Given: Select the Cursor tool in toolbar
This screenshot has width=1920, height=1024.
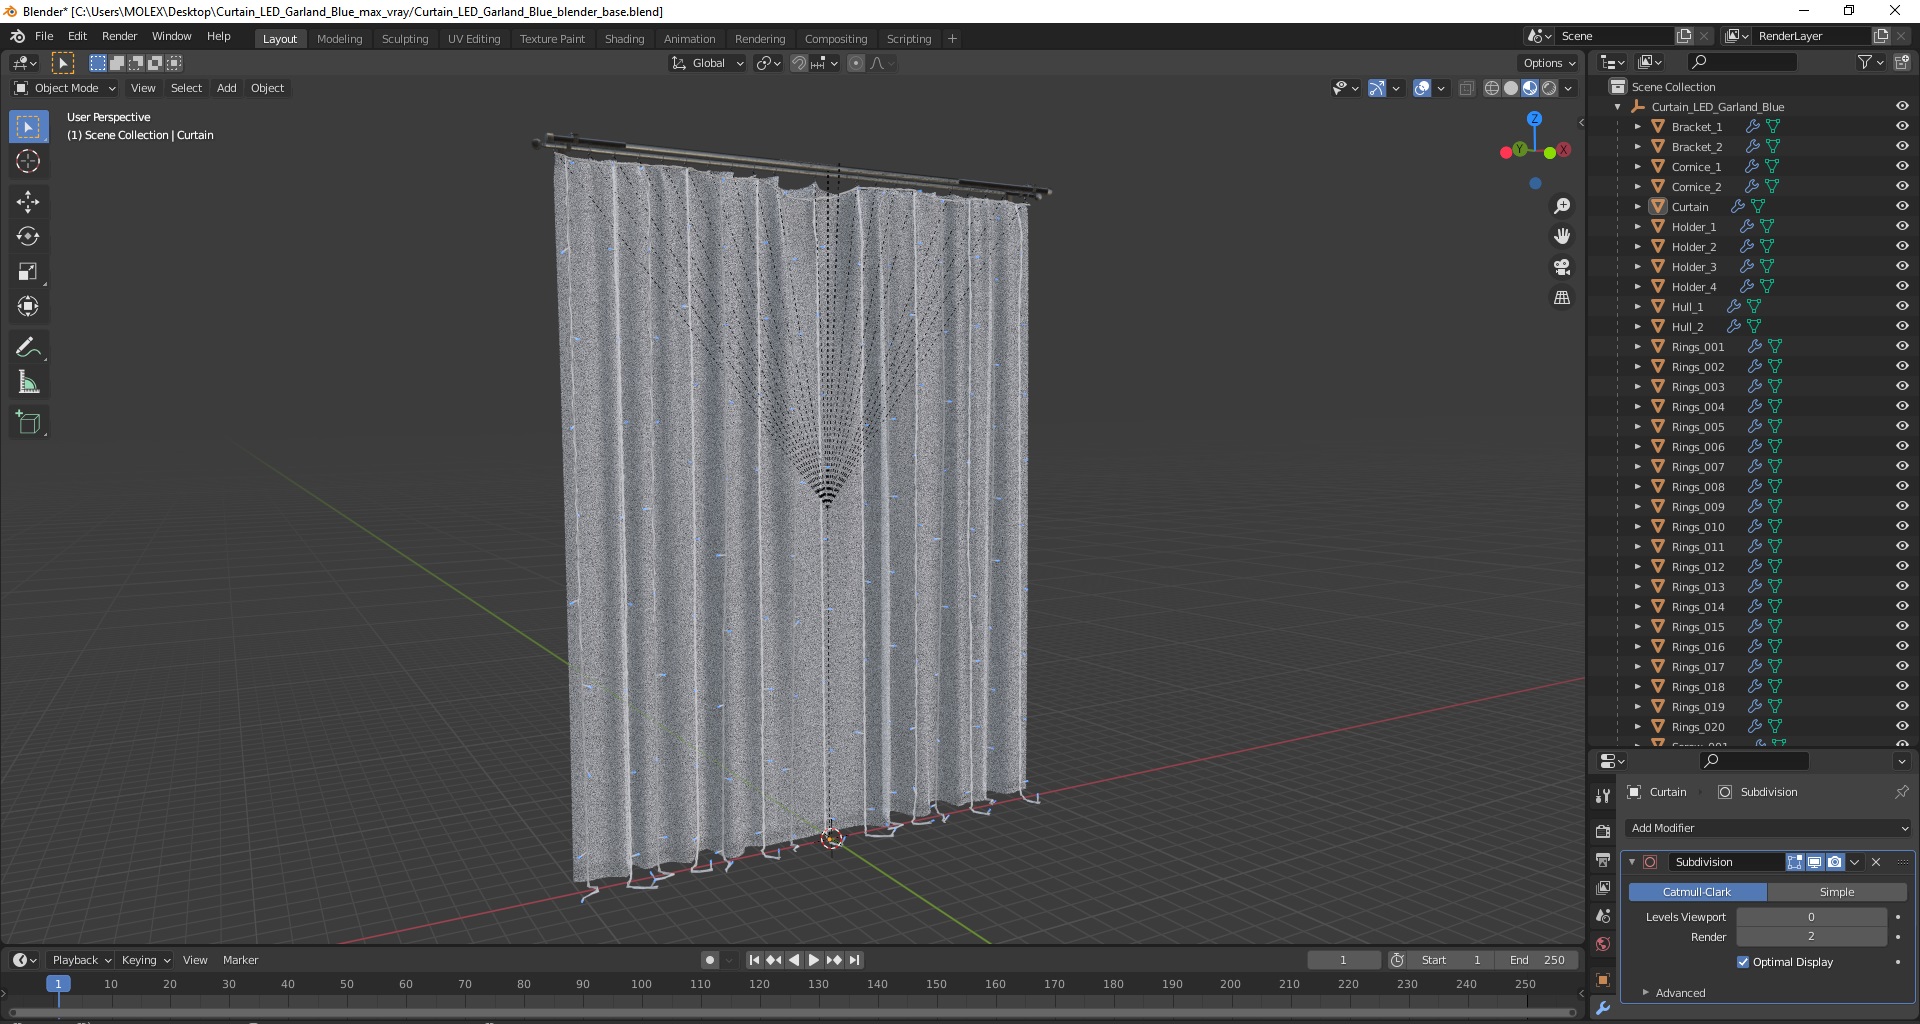Looking at the screenshot, I should pos(28,161).
